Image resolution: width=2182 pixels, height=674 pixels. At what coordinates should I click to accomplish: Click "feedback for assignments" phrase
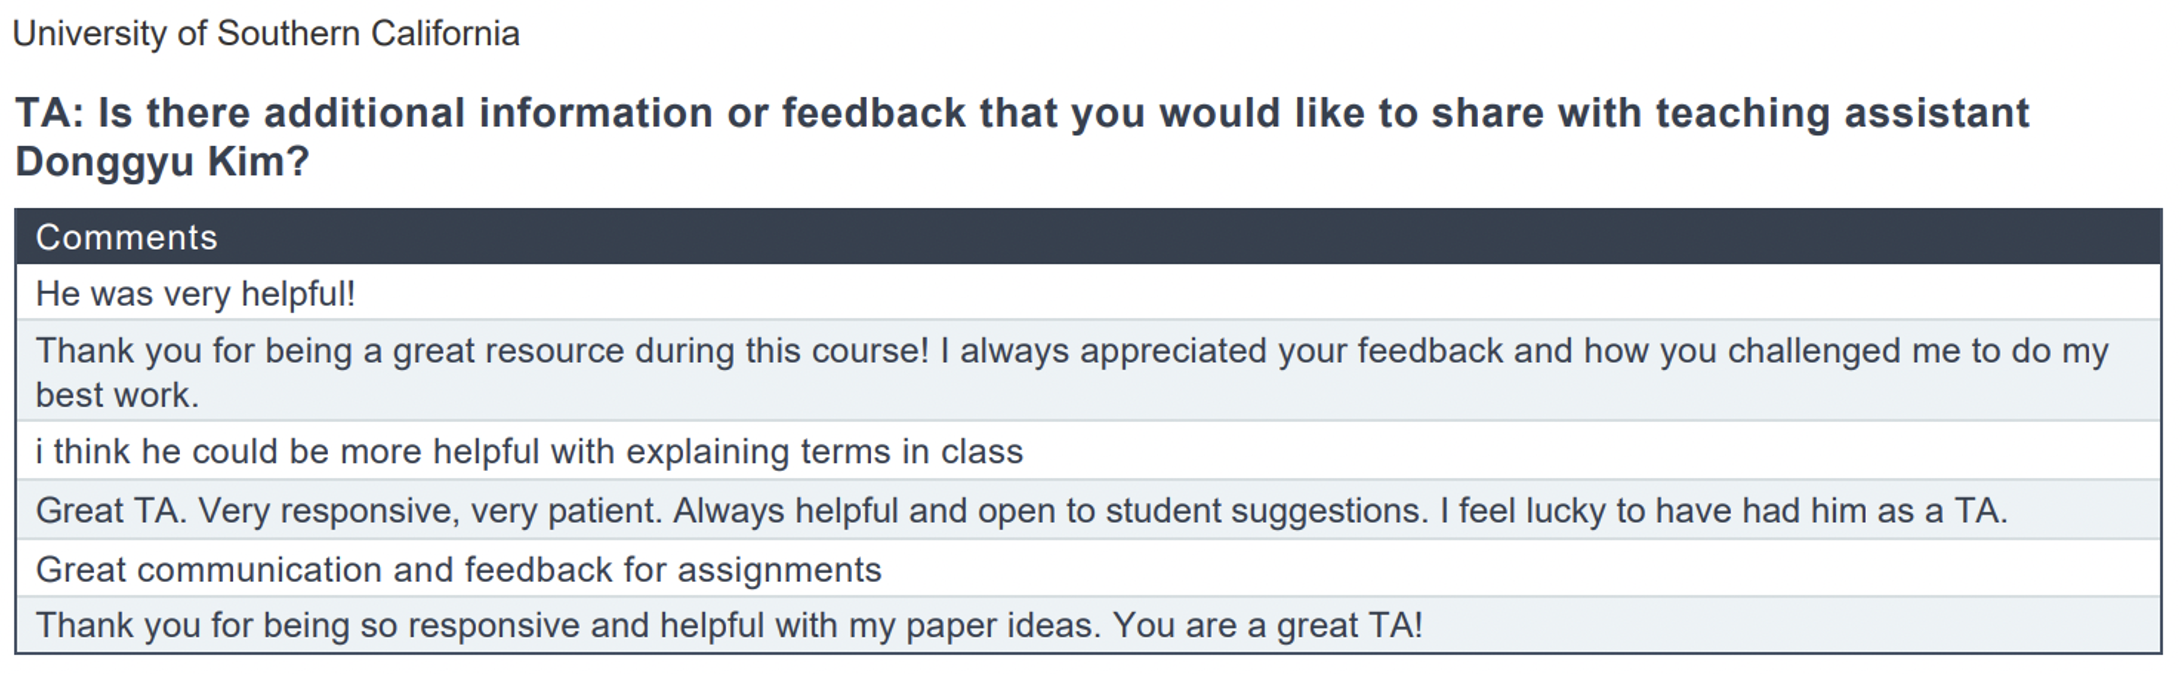[673, 570]
